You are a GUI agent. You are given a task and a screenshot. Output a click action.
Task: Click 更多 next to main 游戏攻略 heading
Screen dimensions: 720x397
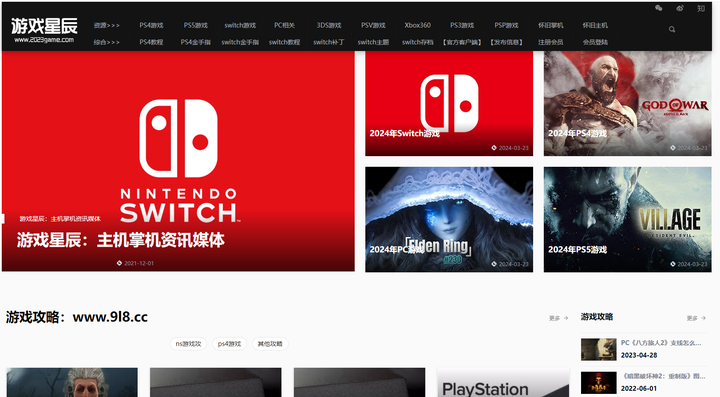pyautogui.click(x=558, y=318)
